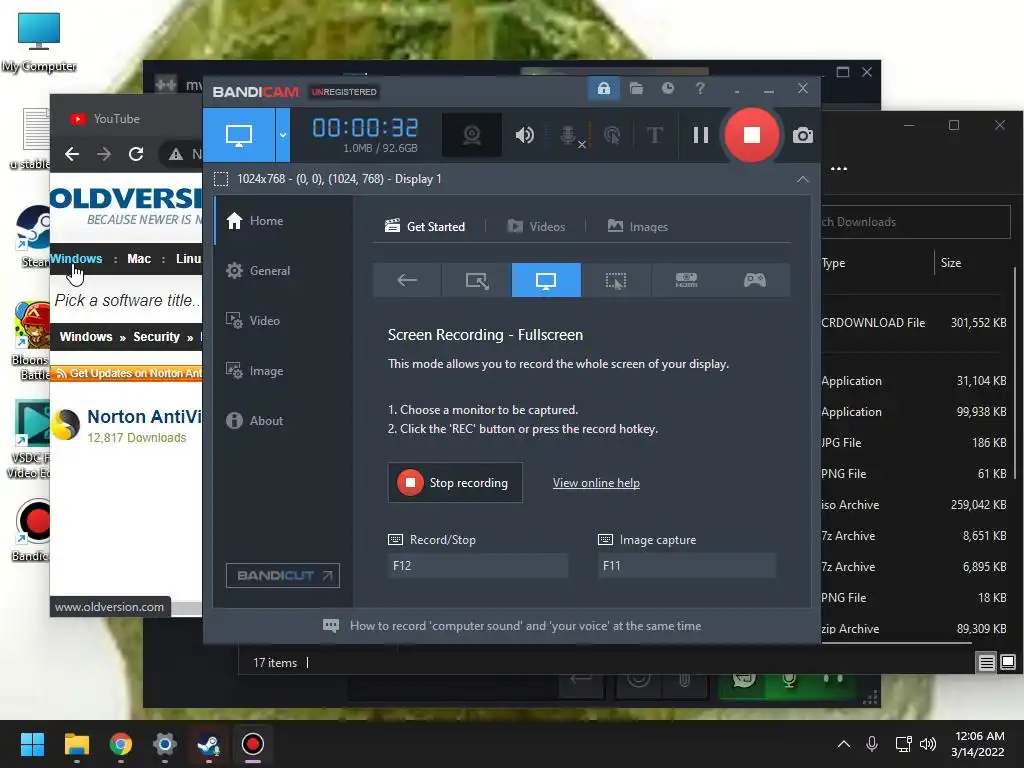Click the Size column header in Explorer
Image resolution: width=1024 pixels, height=768 pixels.
(951, 263)
